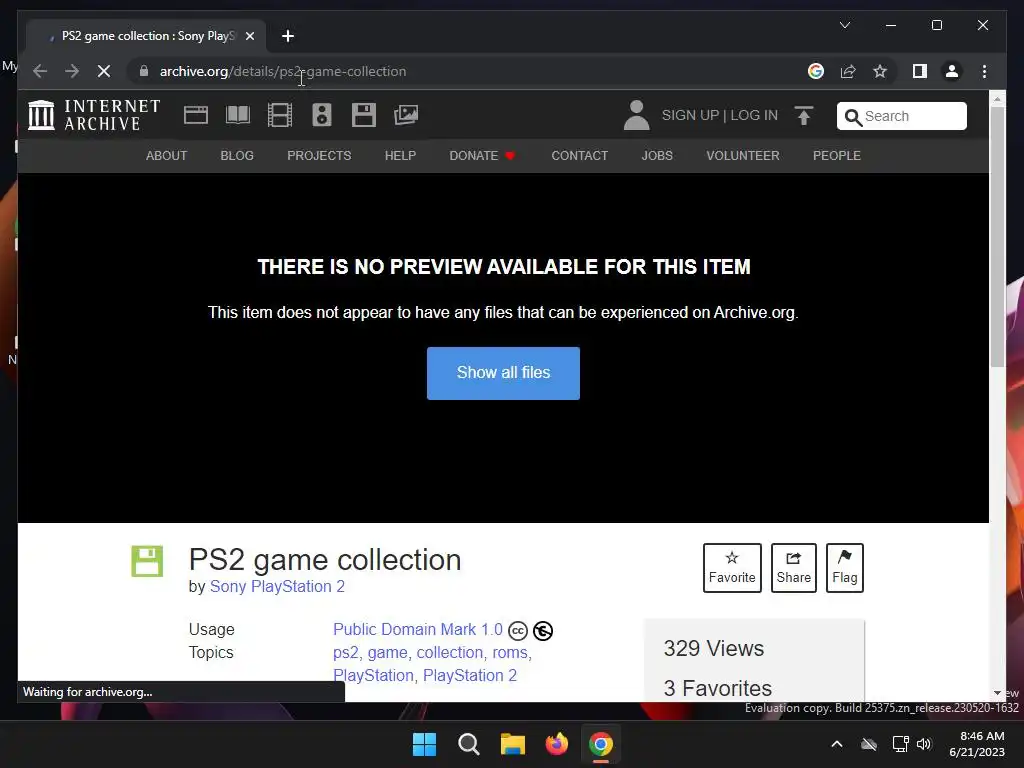Open the Images icon in Archive header
The image size is (1024, 768).
pyautogui.click(x=406, y=116)
